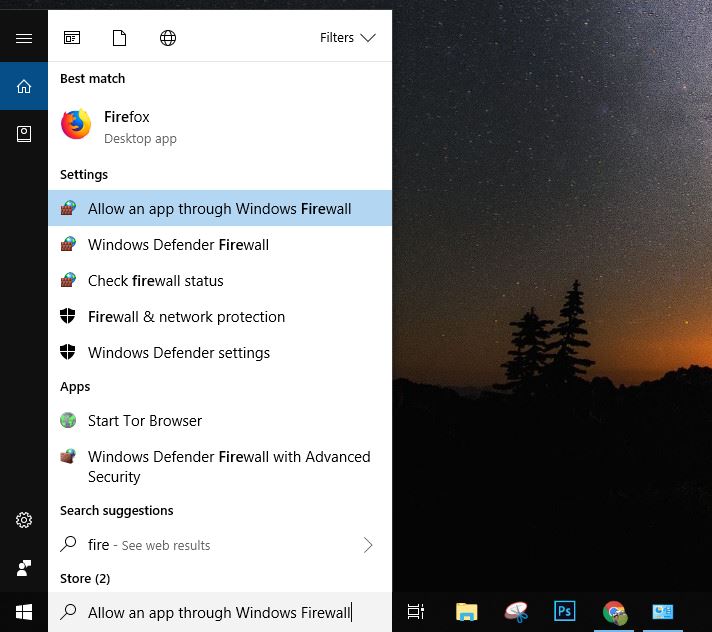Launch Start Tor Browser app
This screenshot has width=712, height=632.
[220, 420]
